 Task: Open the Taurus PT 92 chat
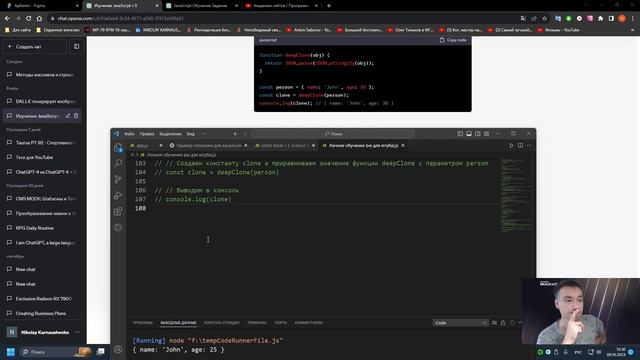tap(42, 143)
